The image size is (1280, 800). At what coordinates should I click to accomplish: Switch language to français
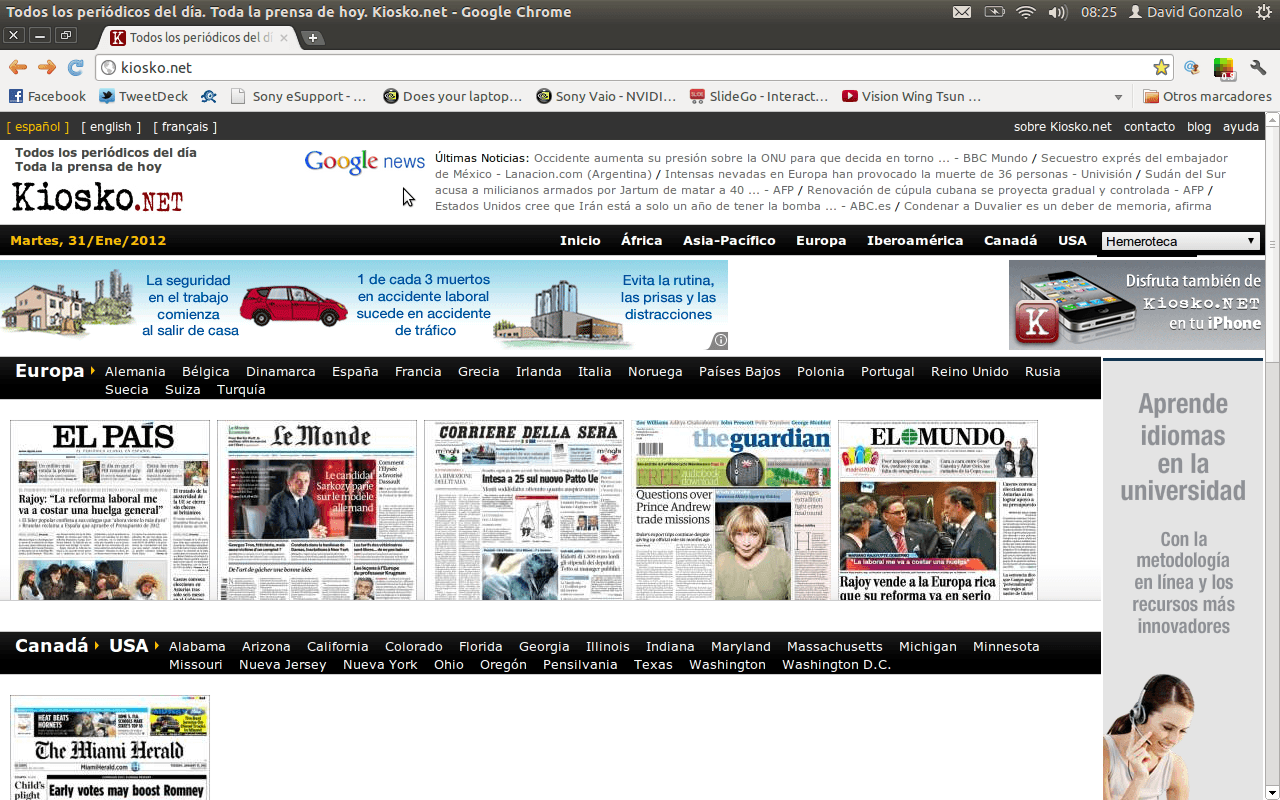click(x=185, y=127)
